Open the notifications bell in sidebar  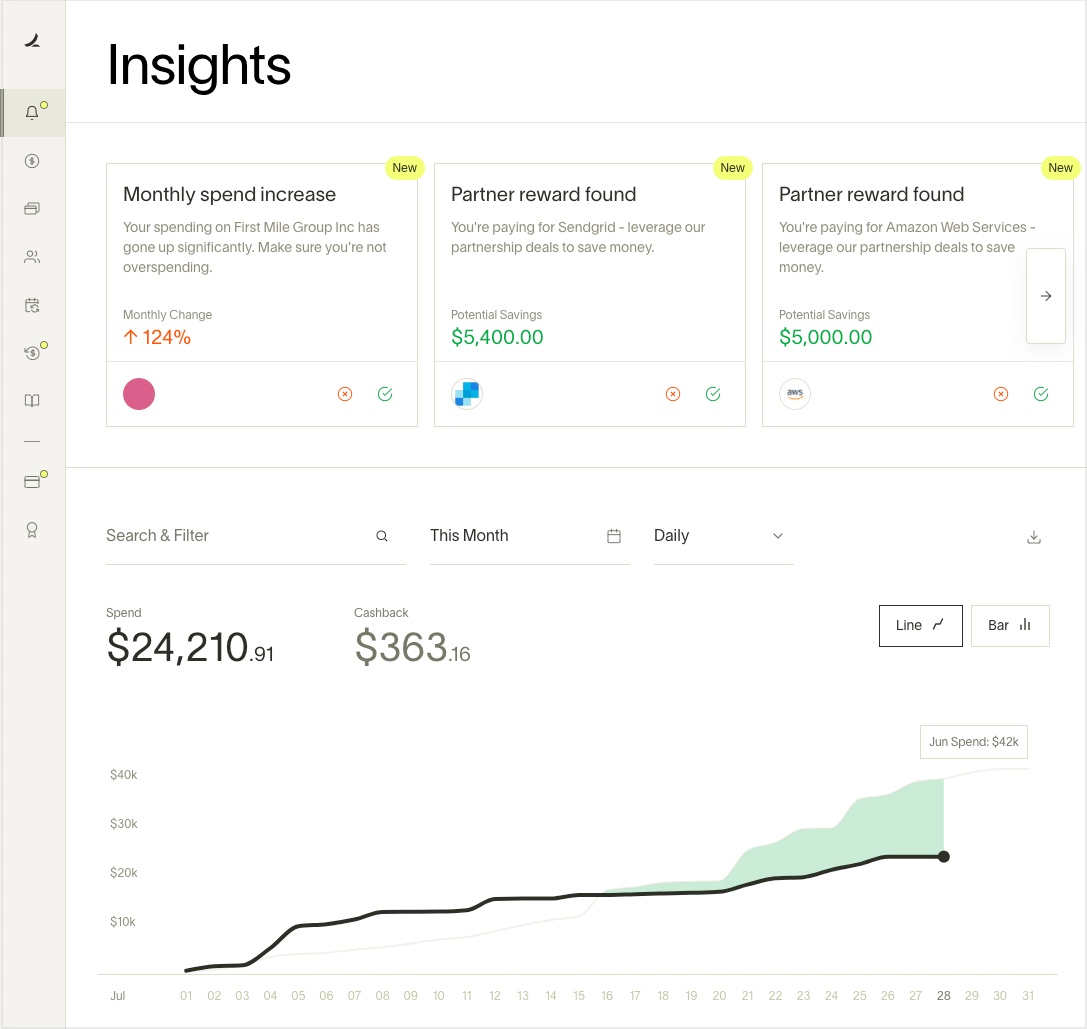[x=32, y=112]
